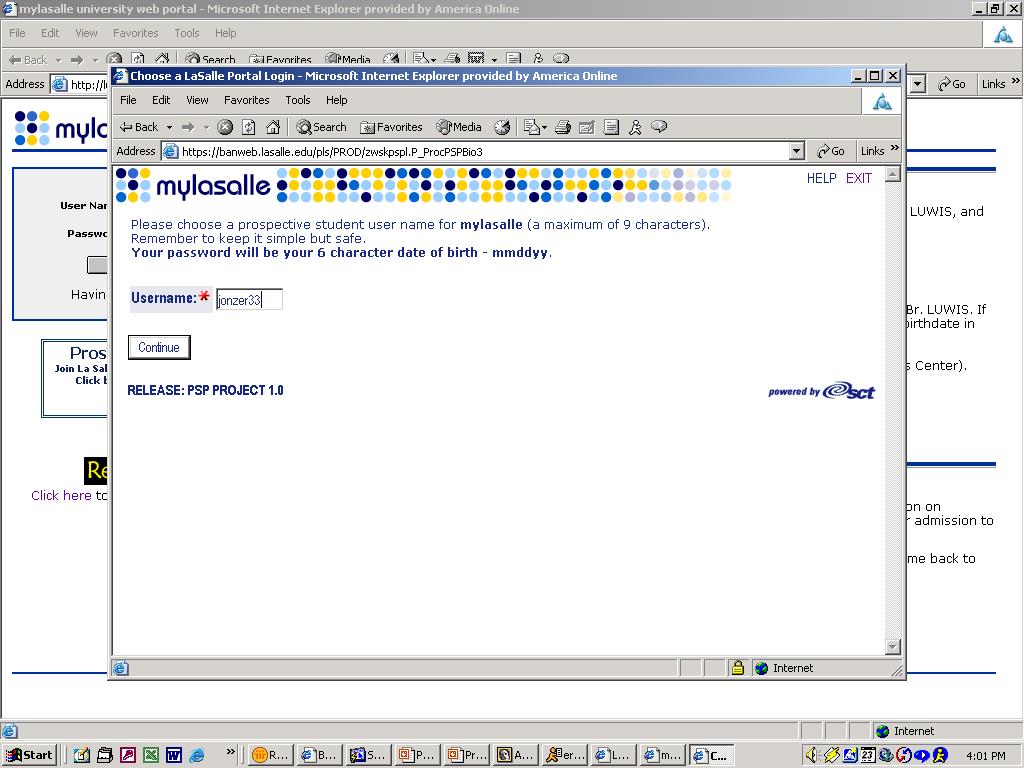Launch Word from Quick Launch bar
The height and width of the screenshot is (768, 1024).
click(174, 755)
